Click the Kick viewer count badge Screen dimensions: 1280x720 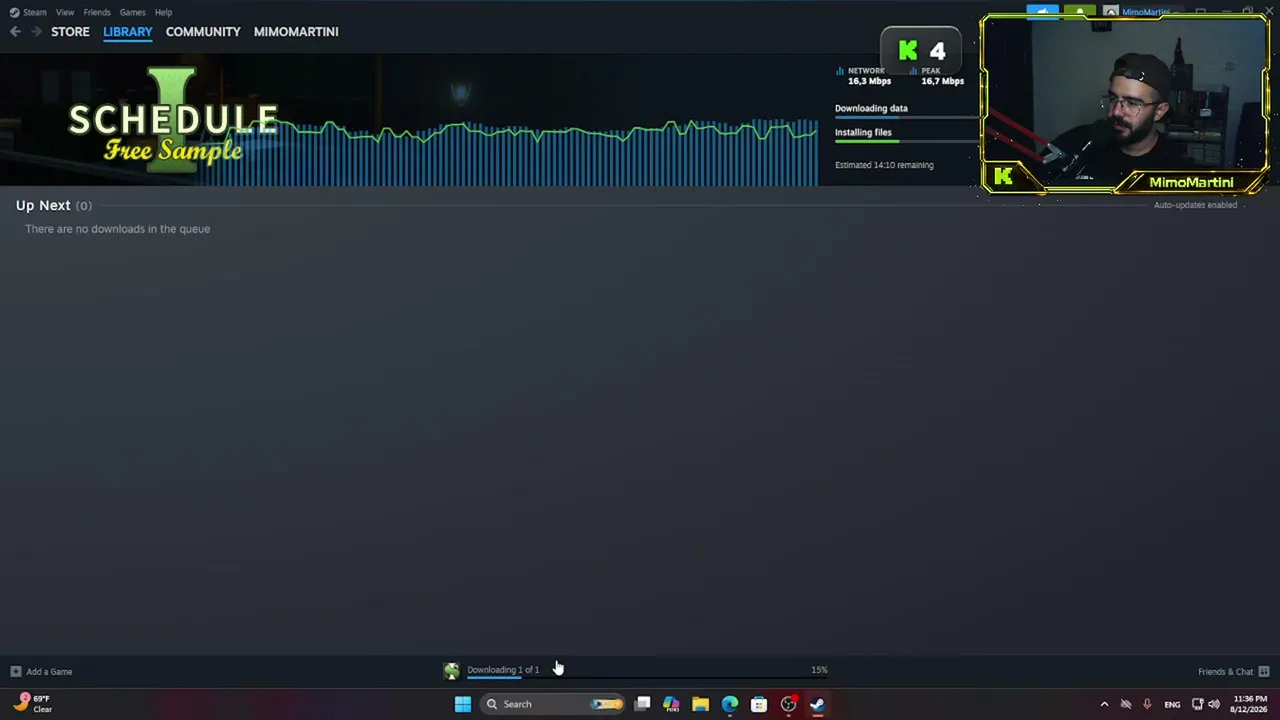(921, 51)
